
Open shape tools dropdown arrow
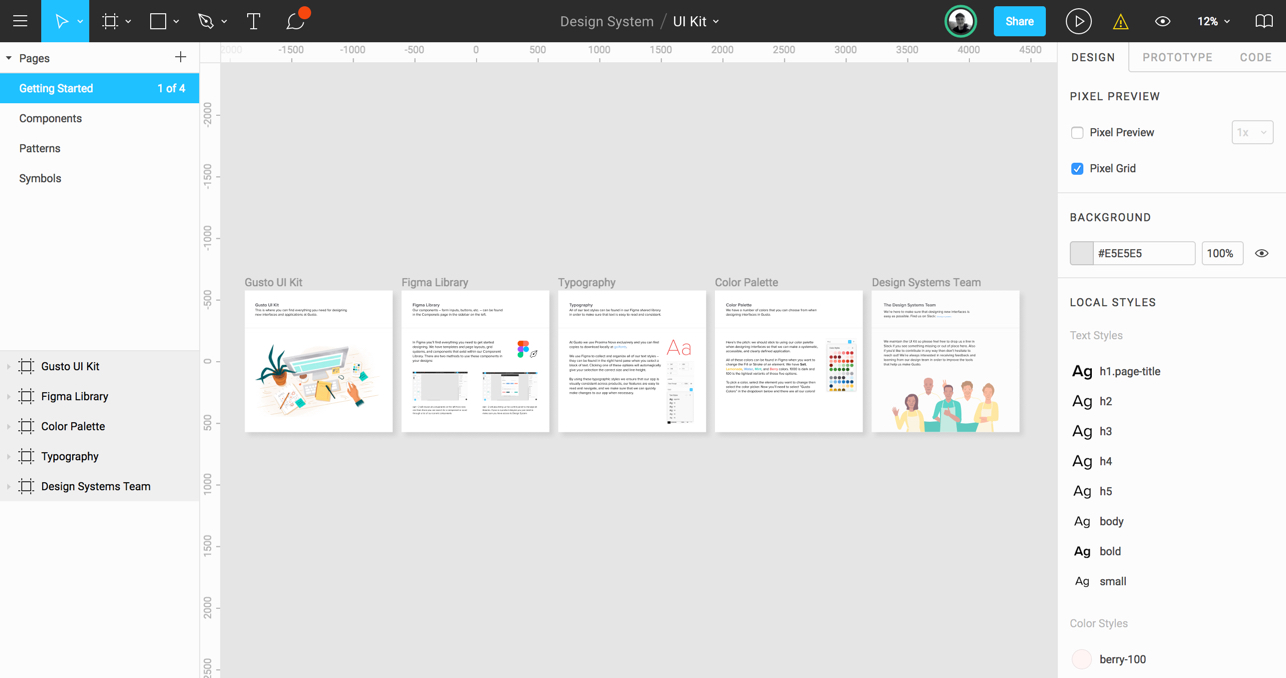[176, 22]
